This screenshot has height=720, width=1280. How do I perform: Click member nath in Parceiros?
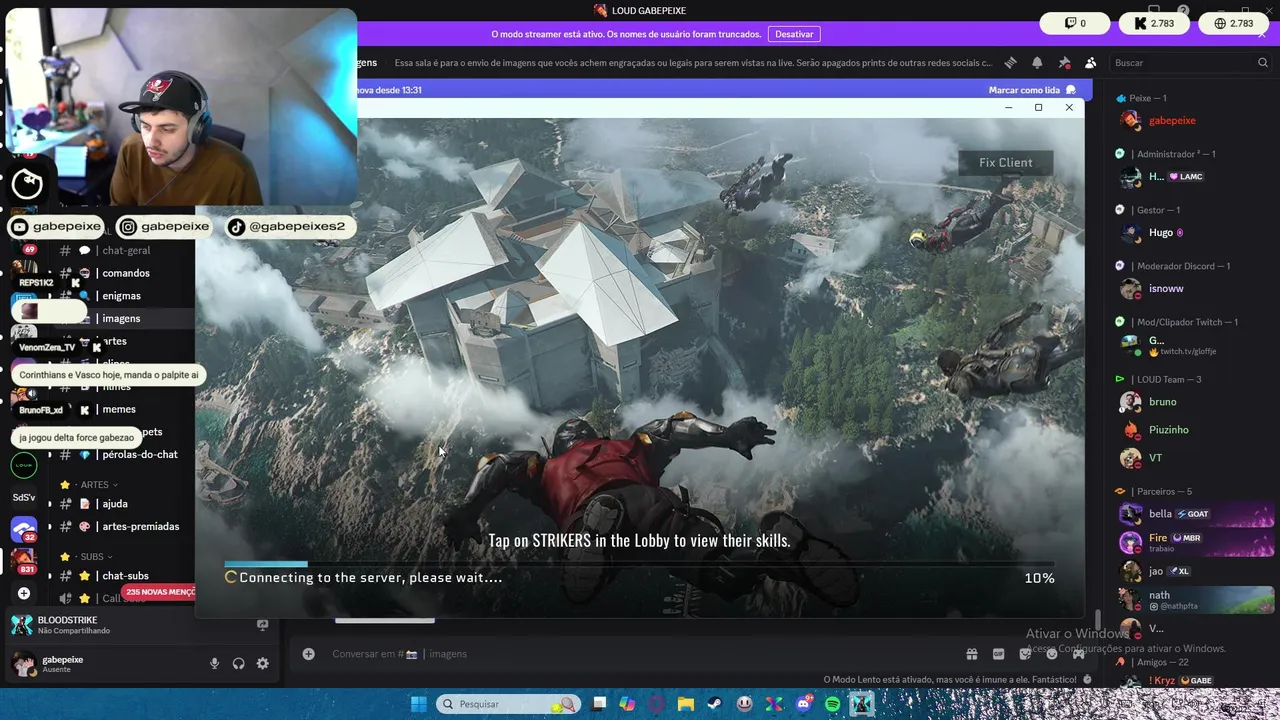1194,599
